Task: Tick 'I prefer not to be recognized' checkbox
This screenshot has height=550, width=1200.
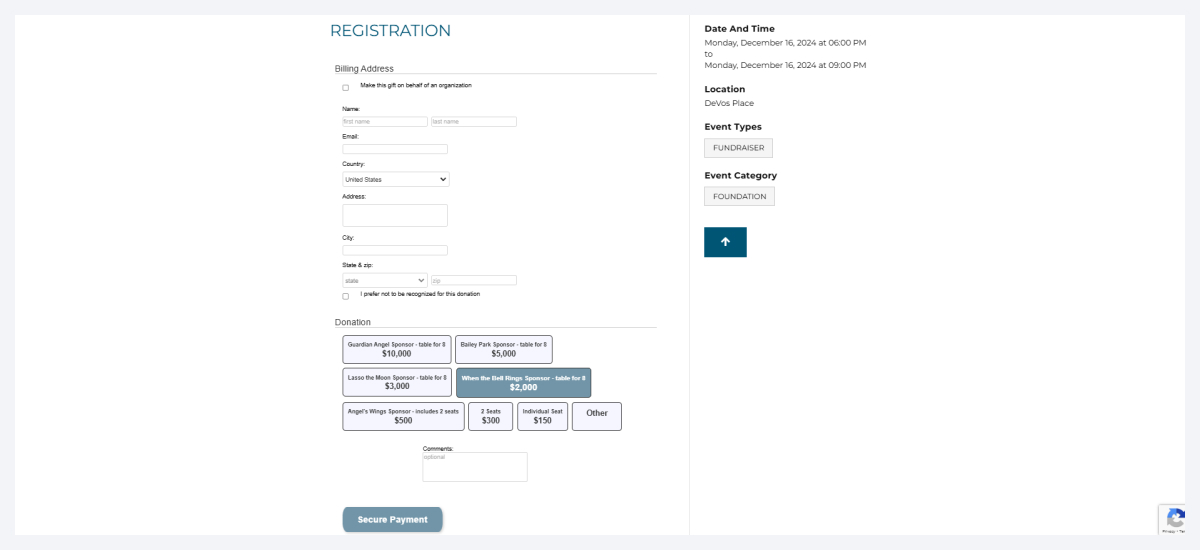Action: [346, 296]
